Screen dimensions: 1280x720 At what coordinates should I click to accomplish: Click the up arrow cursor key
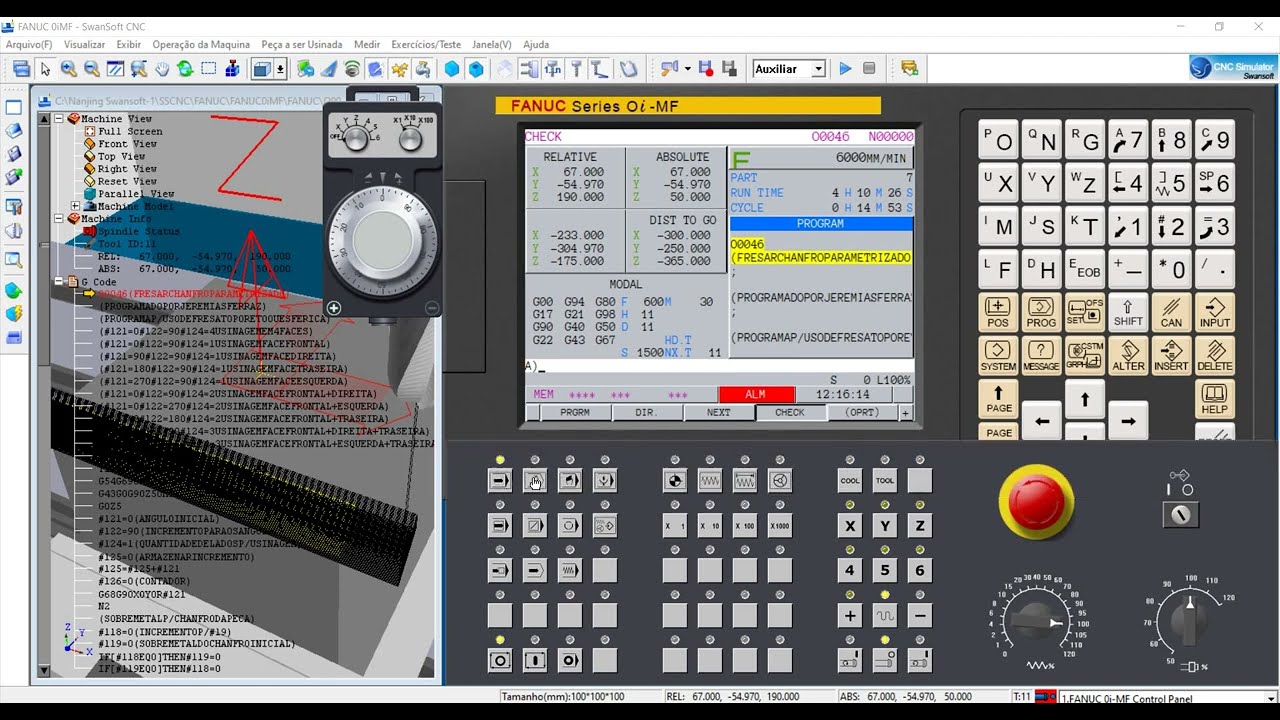pos(1085,400)
